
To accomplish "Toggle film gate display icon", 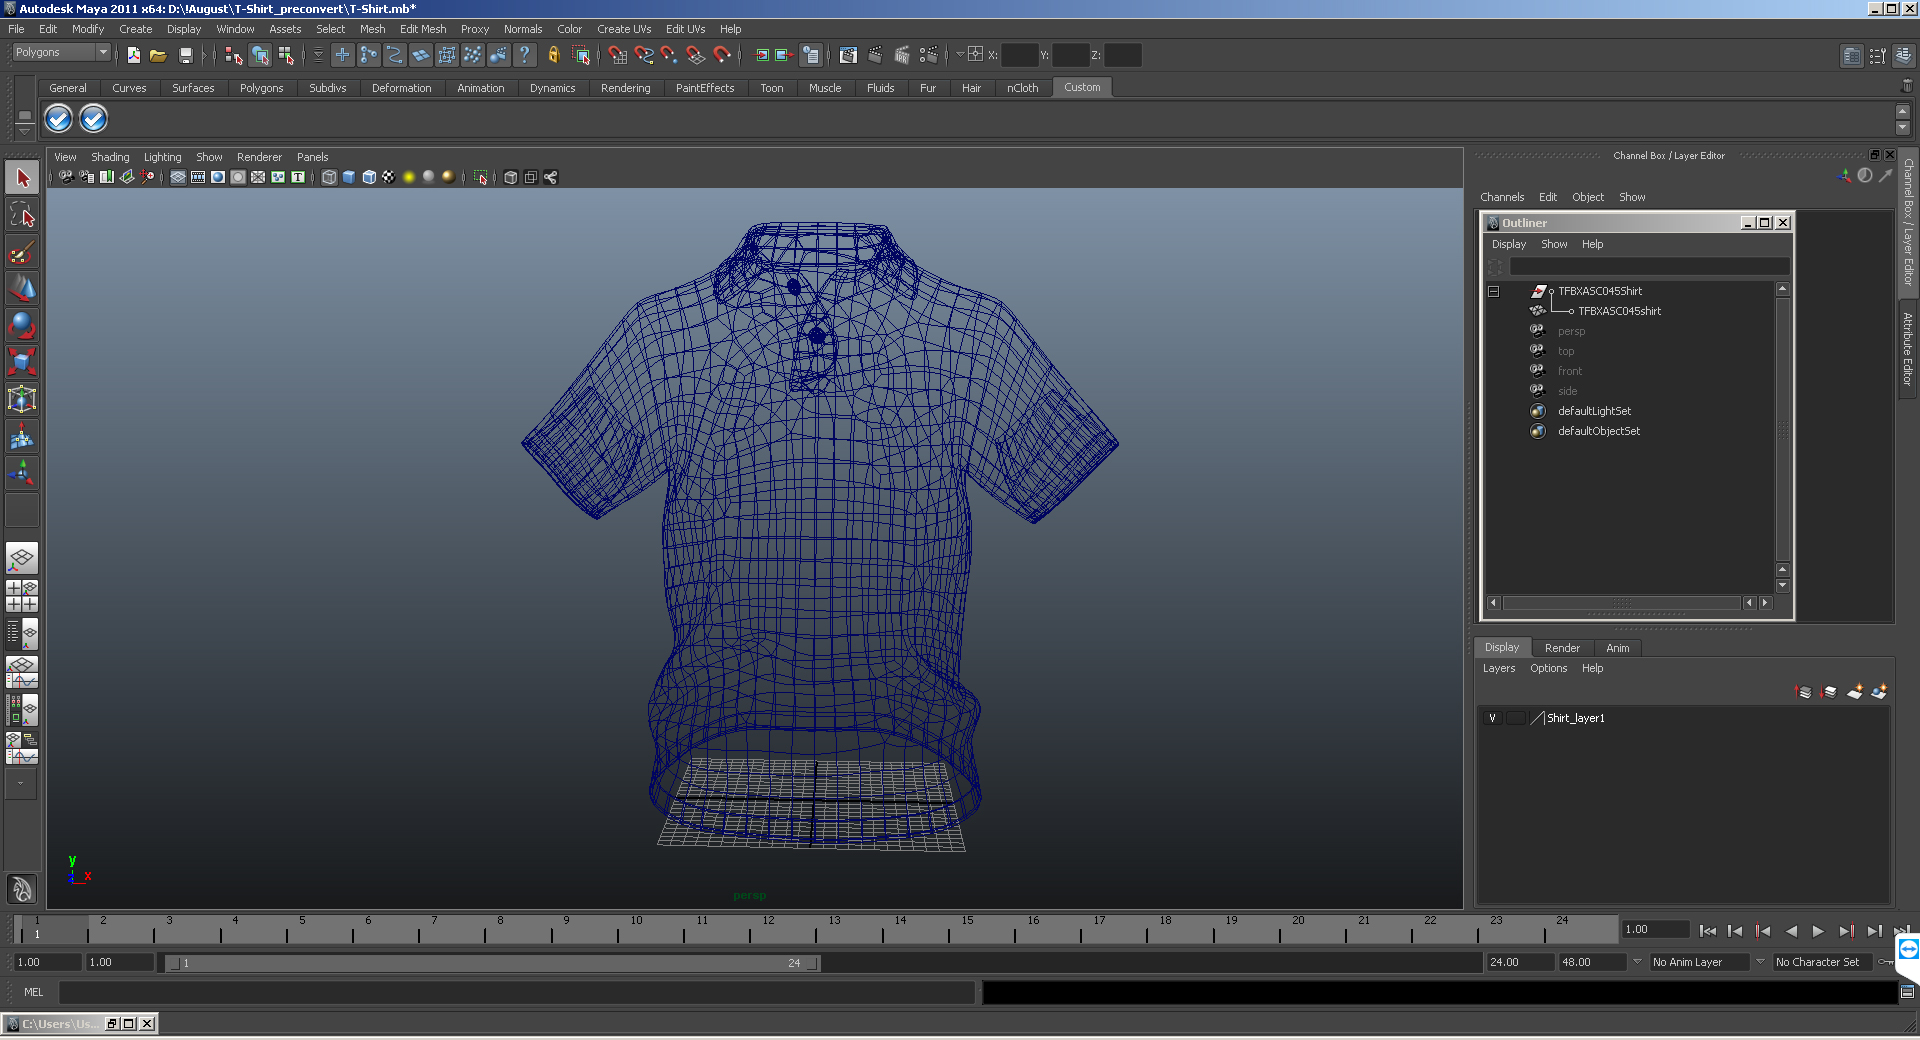I will pos(198,177).
